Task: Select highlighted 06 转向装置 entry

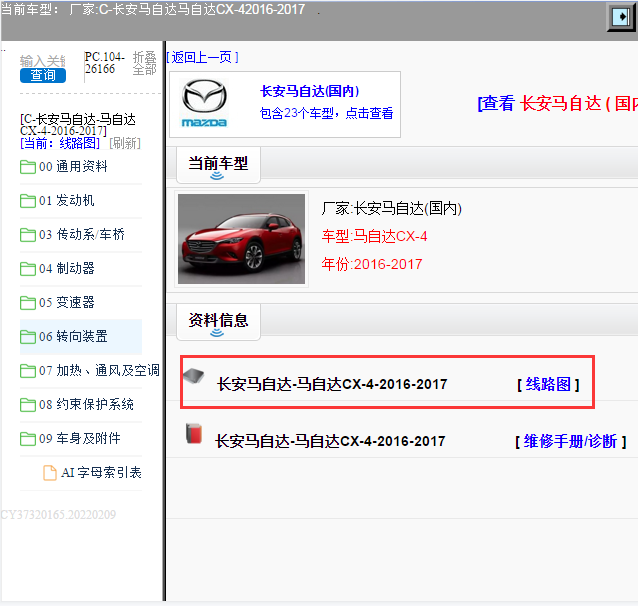Action: 73,337
